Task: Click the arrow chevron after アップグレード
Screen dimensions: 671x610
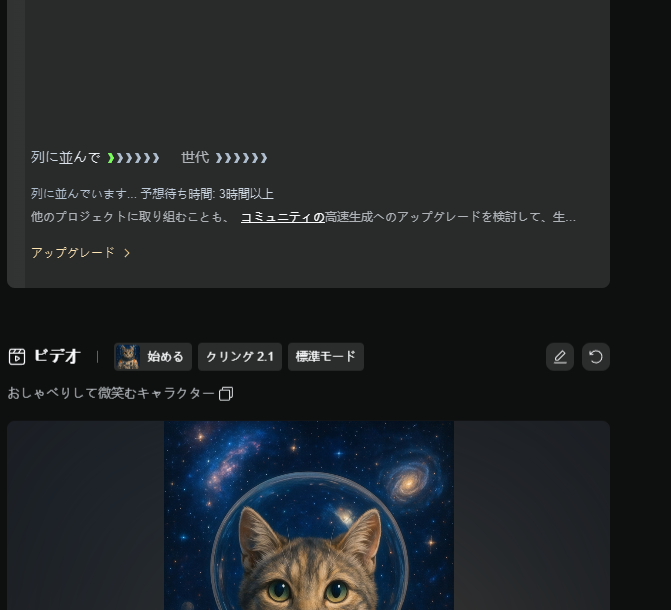Action: (127, 253)
